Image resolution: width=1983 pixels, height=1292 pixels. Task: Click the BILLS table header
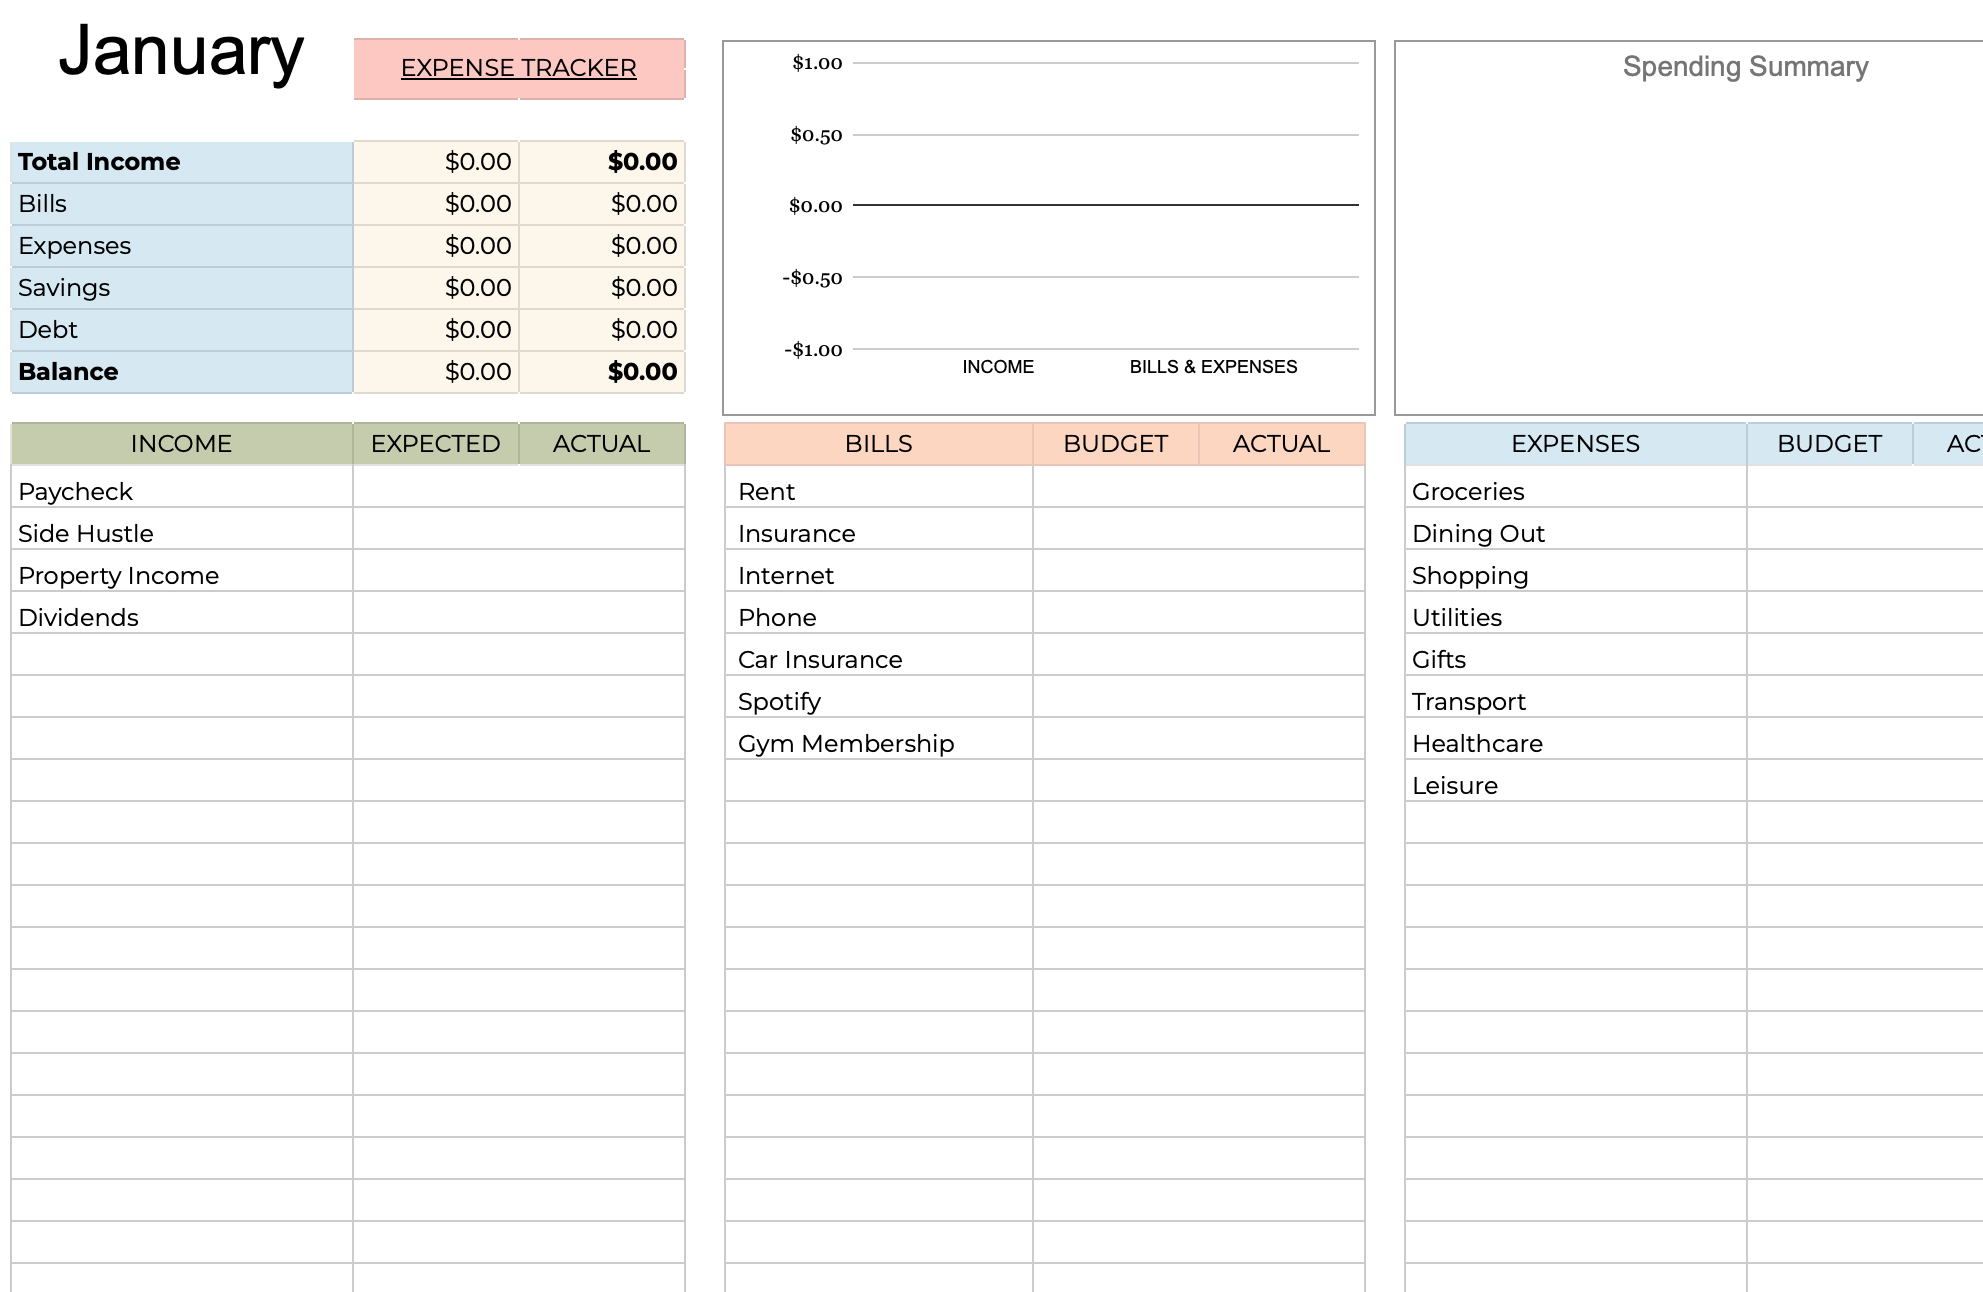[877, 443]
